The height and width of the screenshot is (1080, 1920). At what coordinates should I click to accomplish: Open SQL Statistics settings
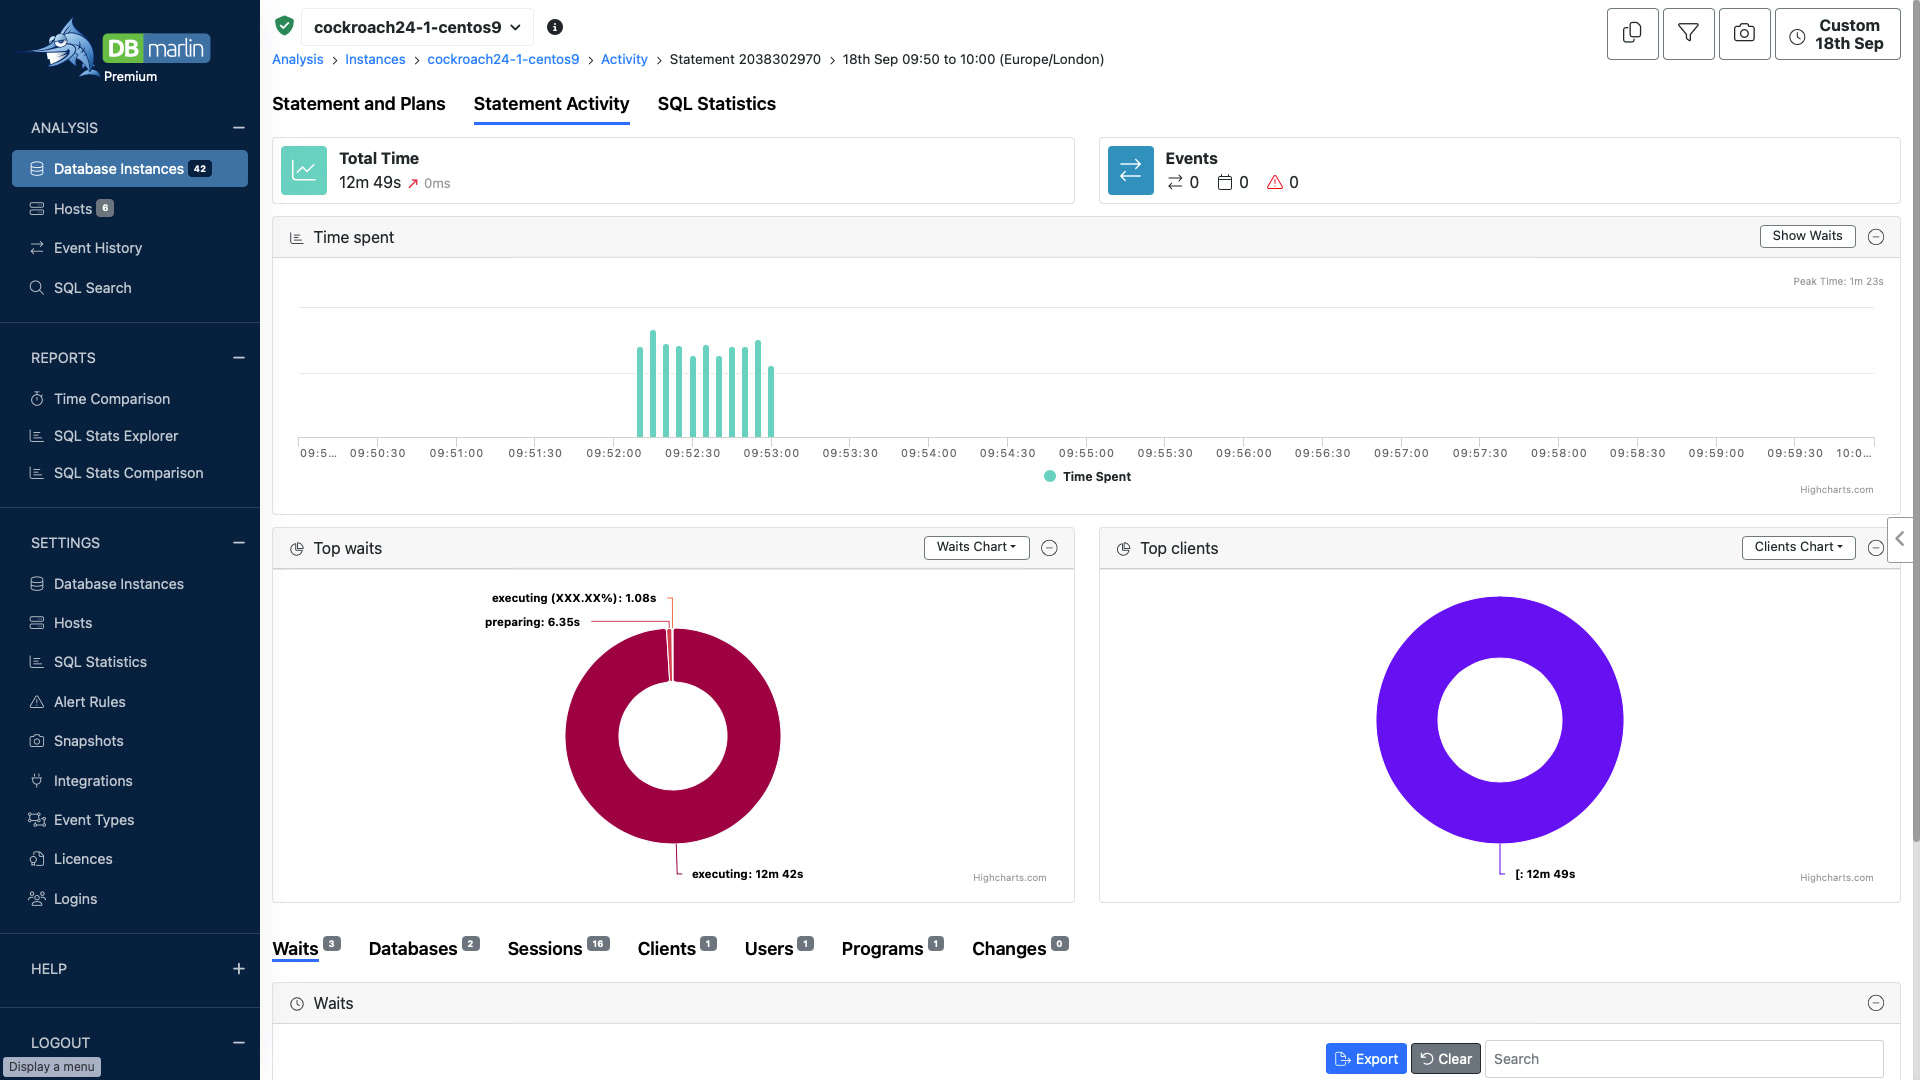click(x=100, y=662)
